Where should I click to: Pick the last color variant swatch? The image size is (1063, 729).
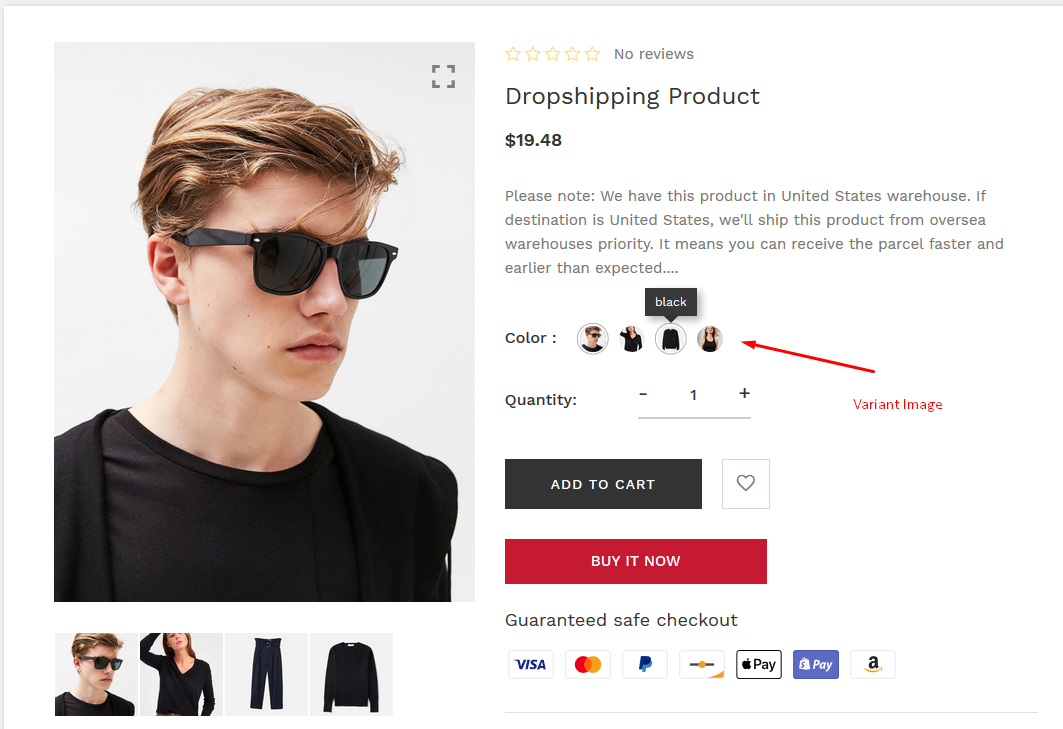(710, 338)
